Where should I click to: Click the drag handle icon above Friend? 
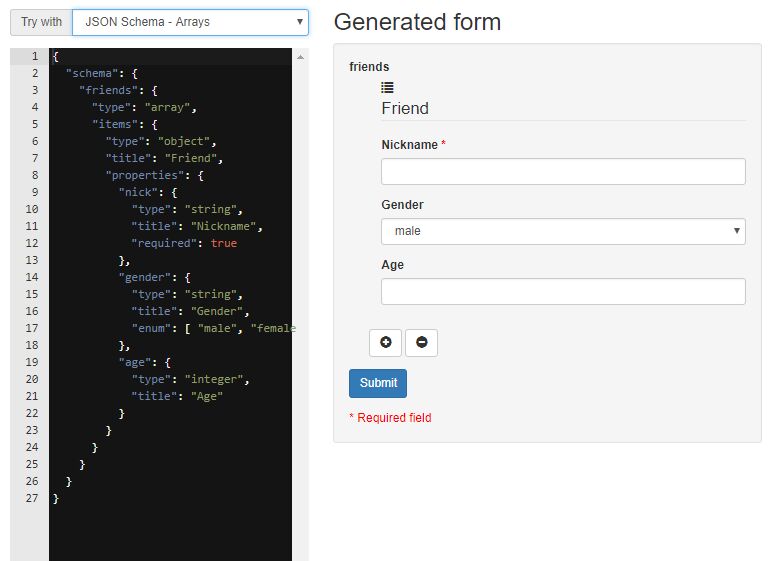(x=387, y=88)
